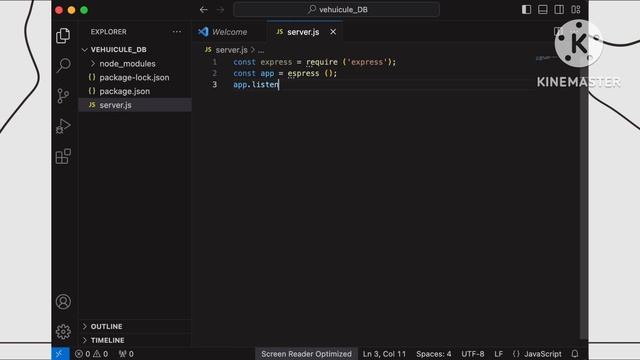
Task: Open errors and warnings status indicator
Action: coord(92,354)
